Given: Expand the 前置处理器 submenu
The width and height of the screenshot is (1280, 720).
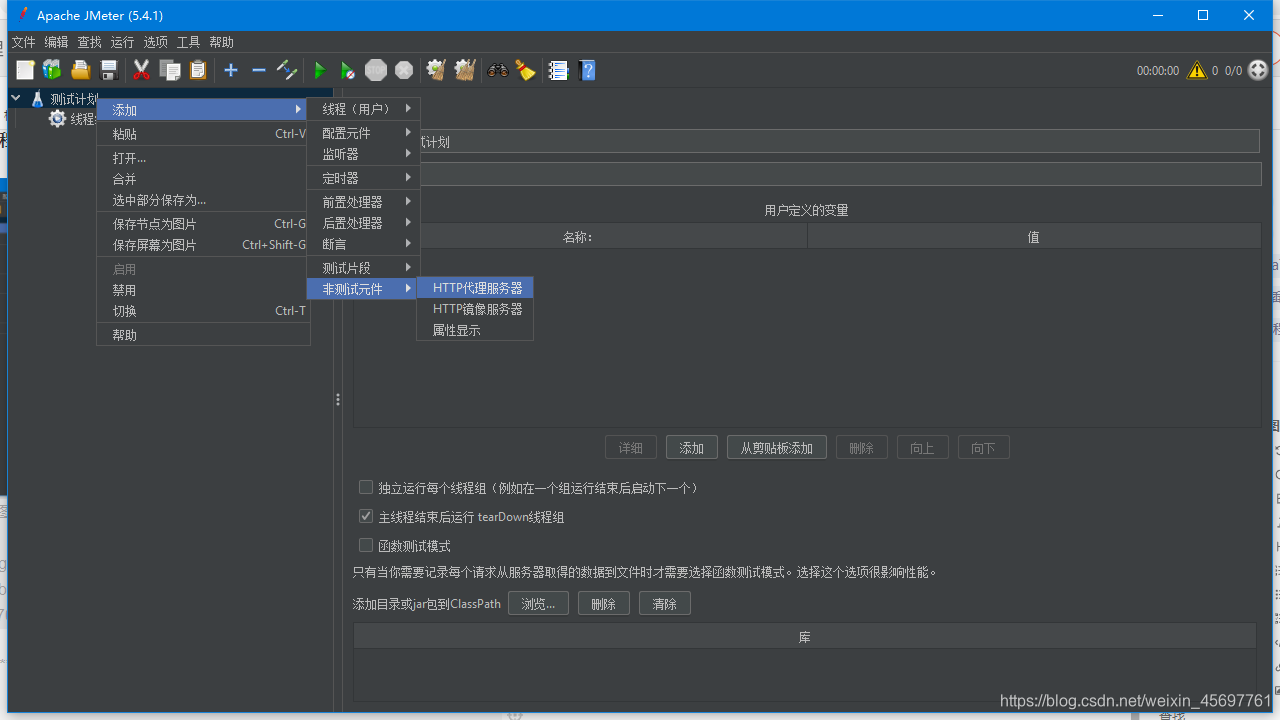Looking at the screenshot, I should pyautogui.click(x=364, y=202).
